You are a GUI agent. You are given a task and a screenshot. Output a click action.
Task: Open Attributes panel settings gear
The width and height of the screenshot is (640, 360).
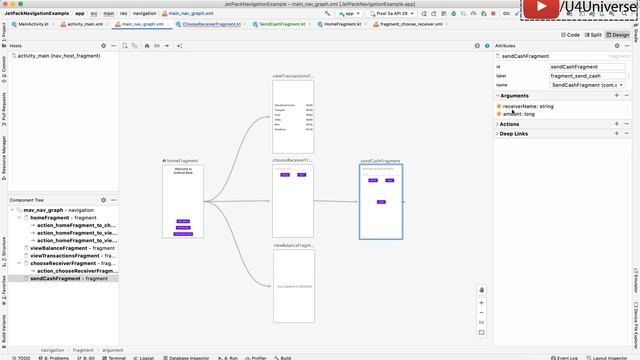click(x=617, y=46)
